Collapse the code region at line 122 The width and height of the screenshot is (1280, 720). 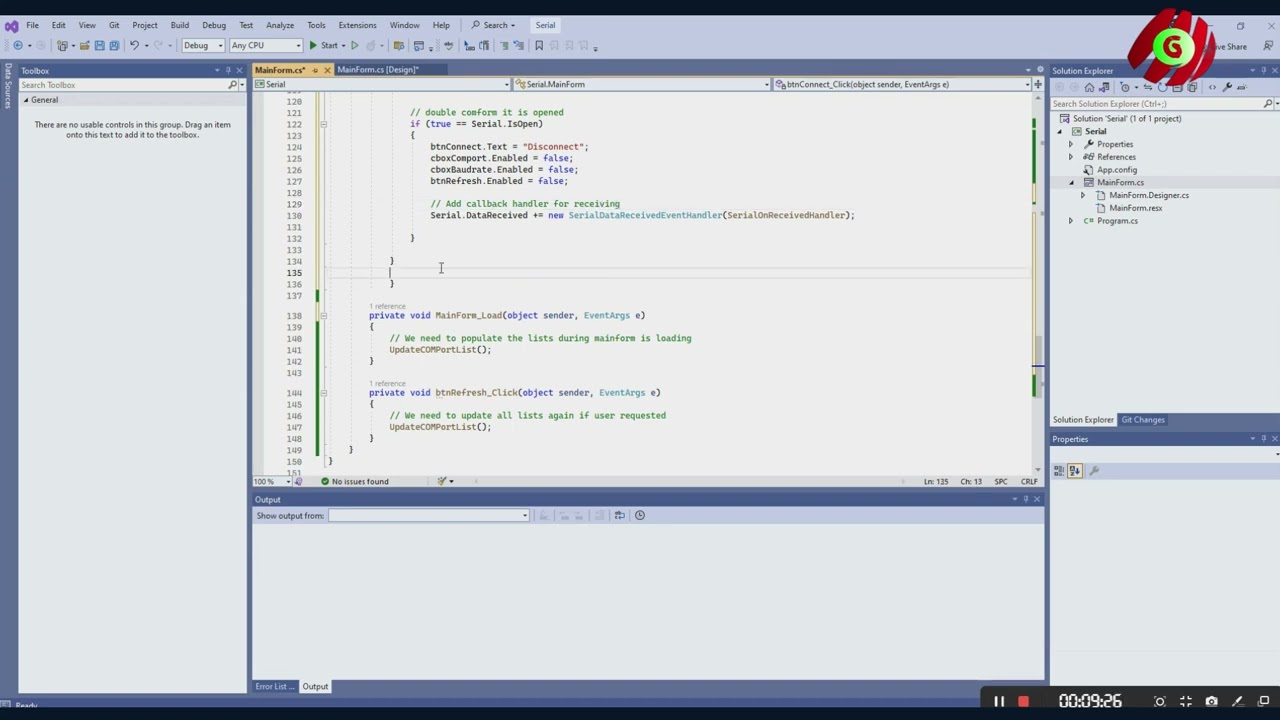(323, 124)
